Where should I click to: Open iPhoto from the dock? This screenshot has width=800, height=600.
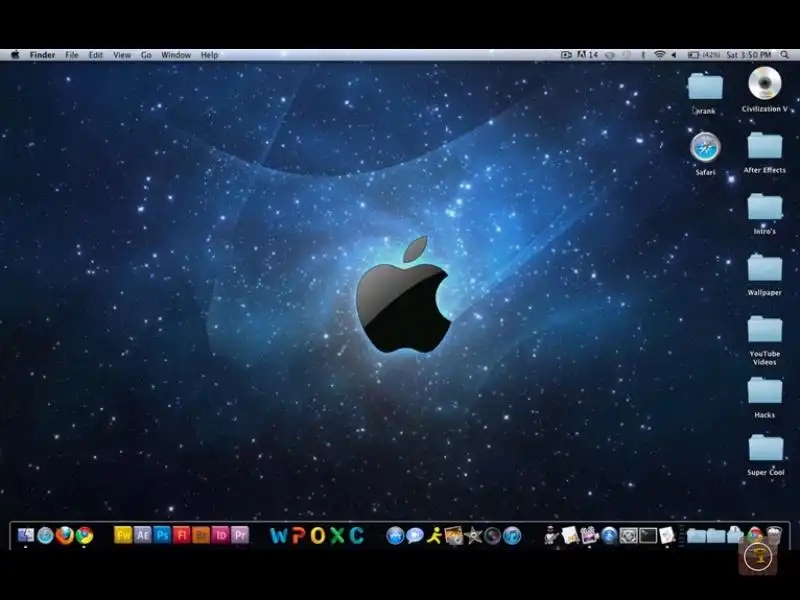[454, 535]
